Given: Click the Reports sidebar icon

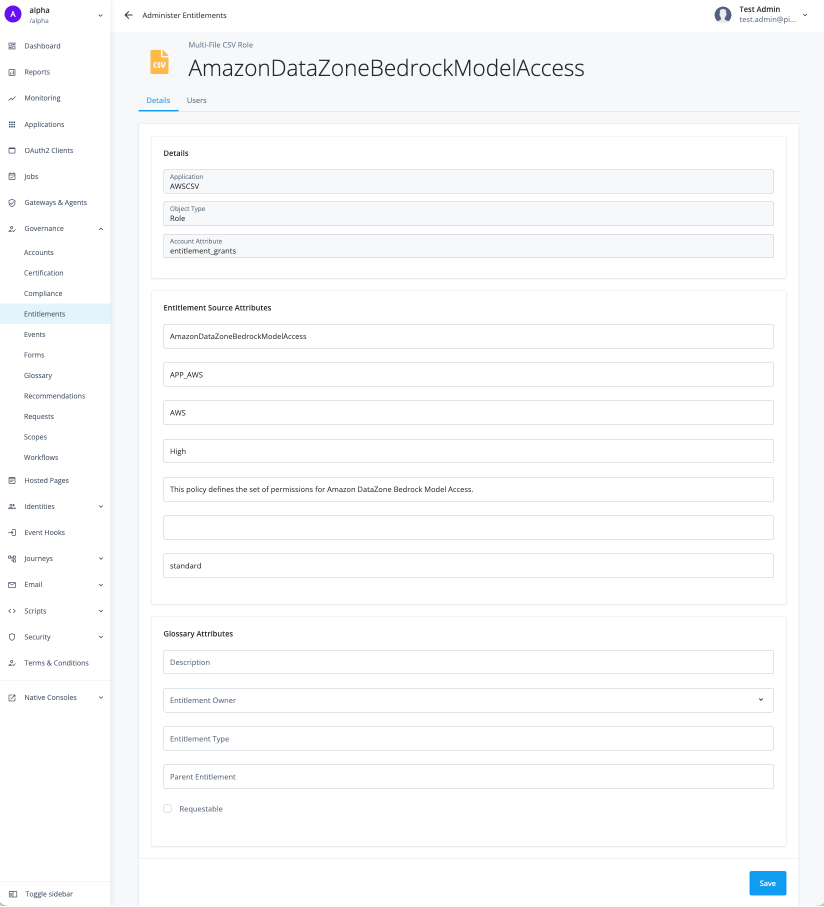Looking at the screenshot, I should pos(12,72).
